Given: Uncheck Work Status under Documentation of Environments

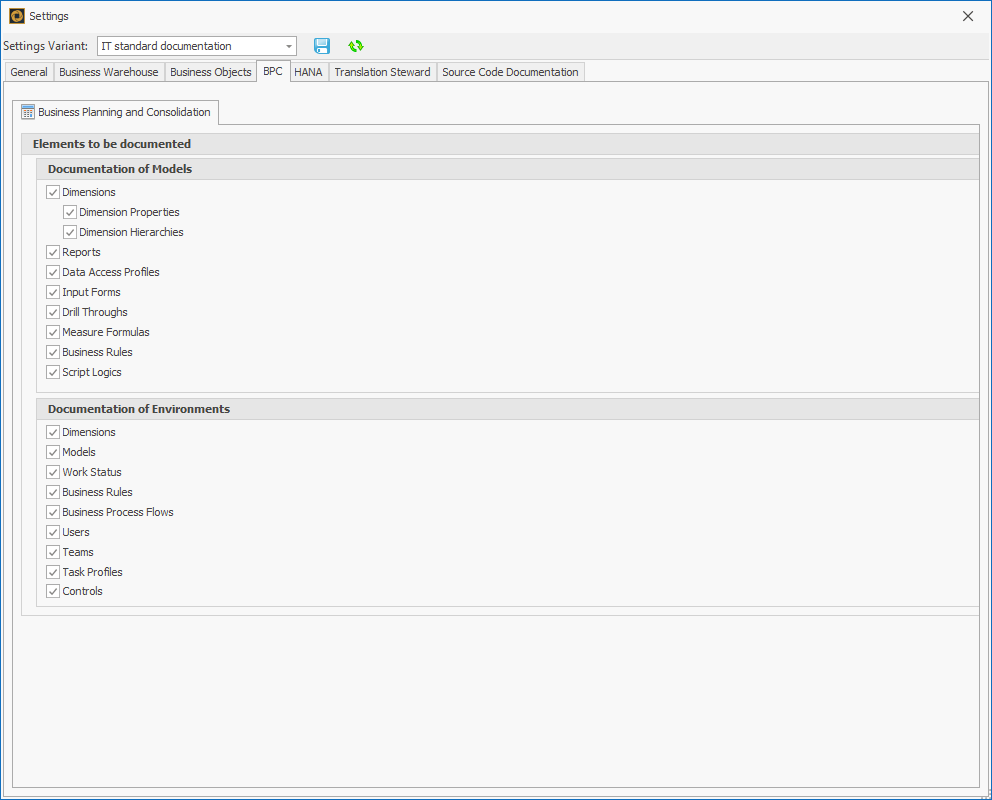Looking at the screenshot, I should (x=52, y=472).
